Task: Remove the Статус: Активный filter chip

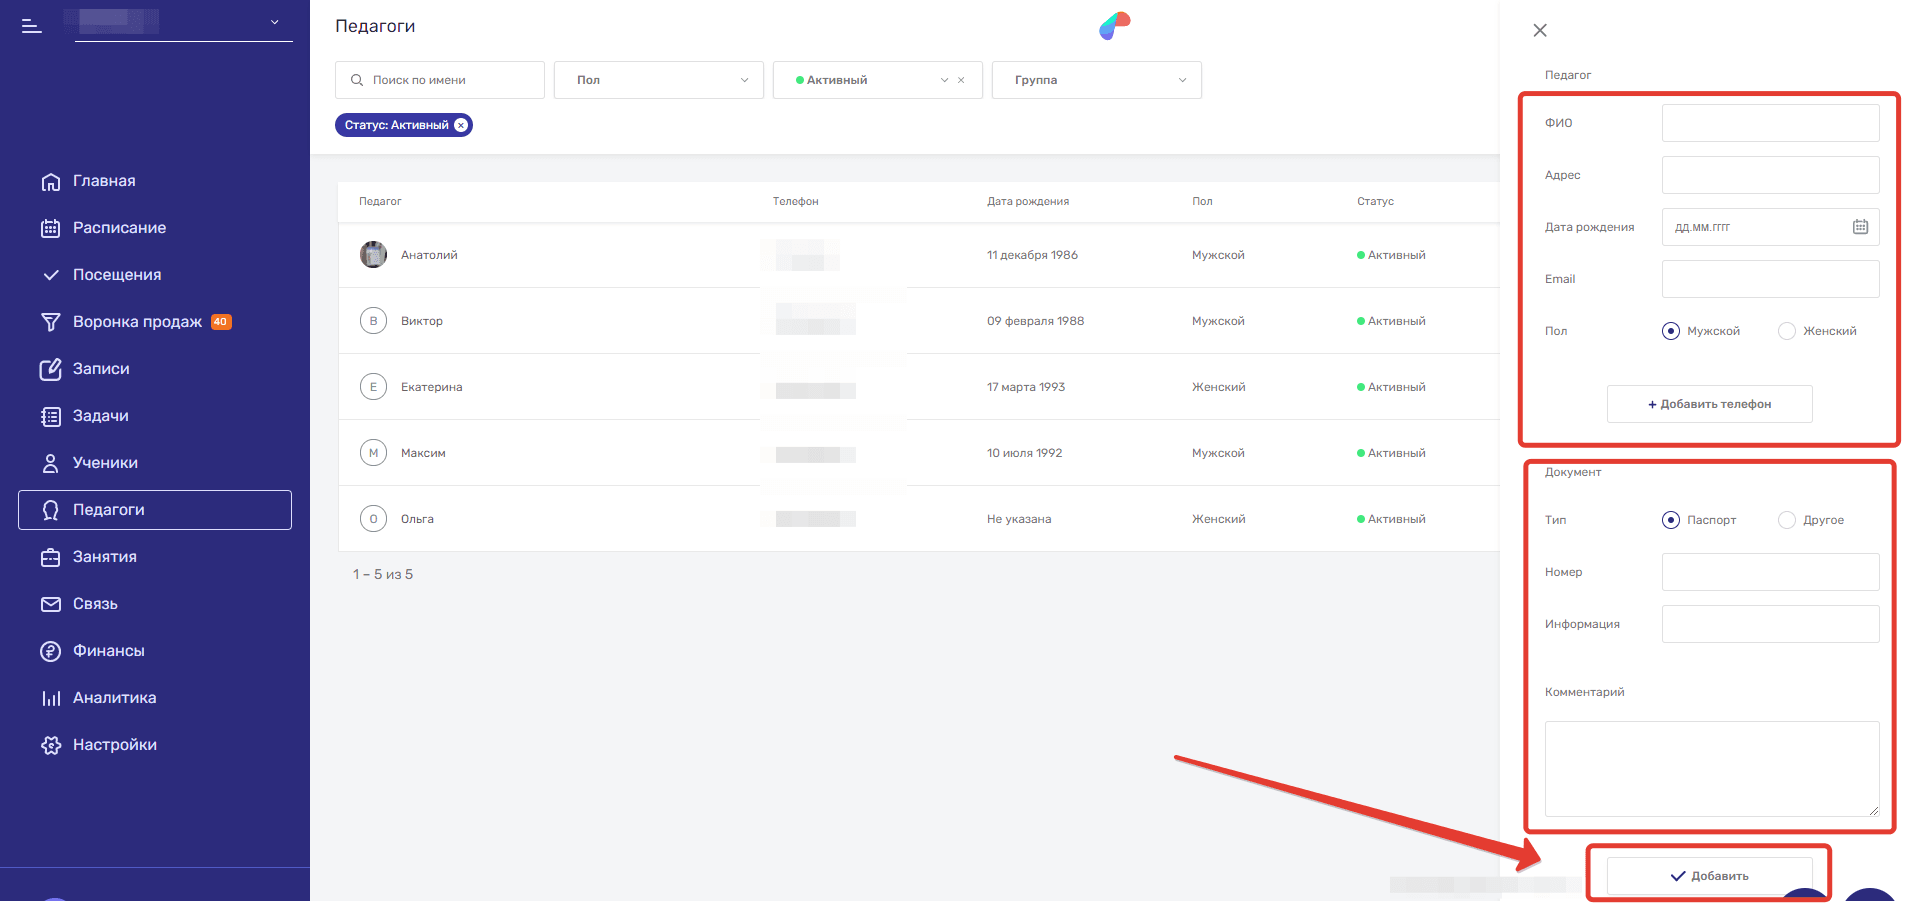Action: (461, 125)
